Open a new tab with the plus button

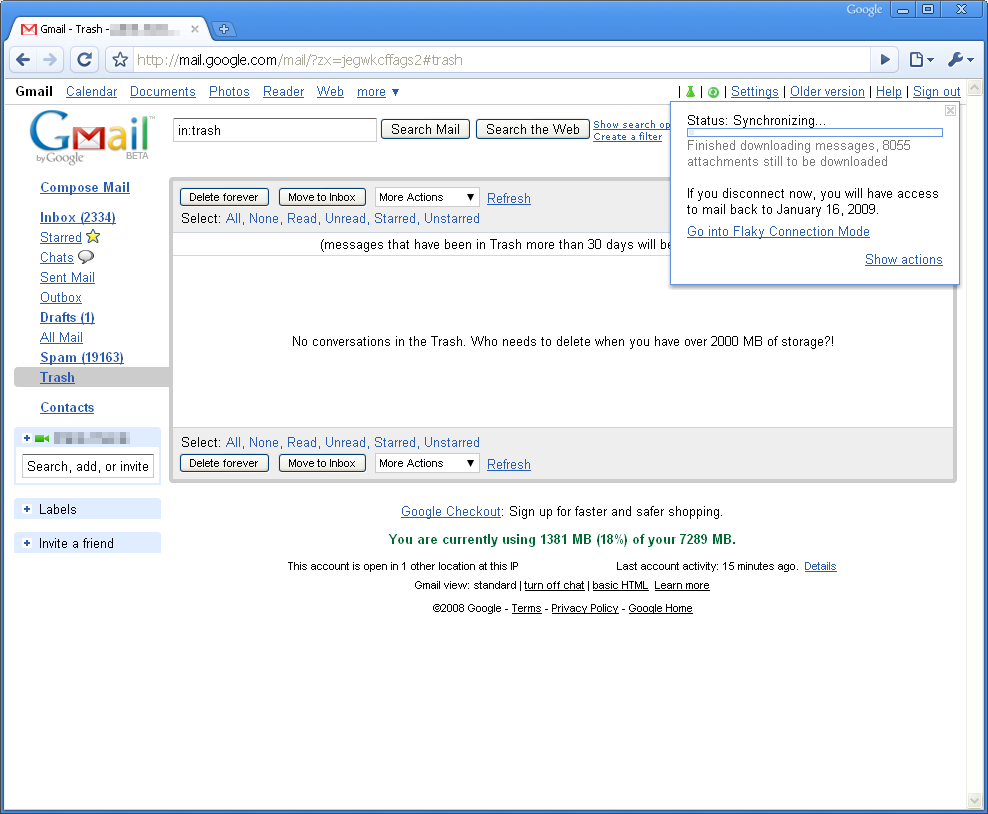tap(223, 29)
